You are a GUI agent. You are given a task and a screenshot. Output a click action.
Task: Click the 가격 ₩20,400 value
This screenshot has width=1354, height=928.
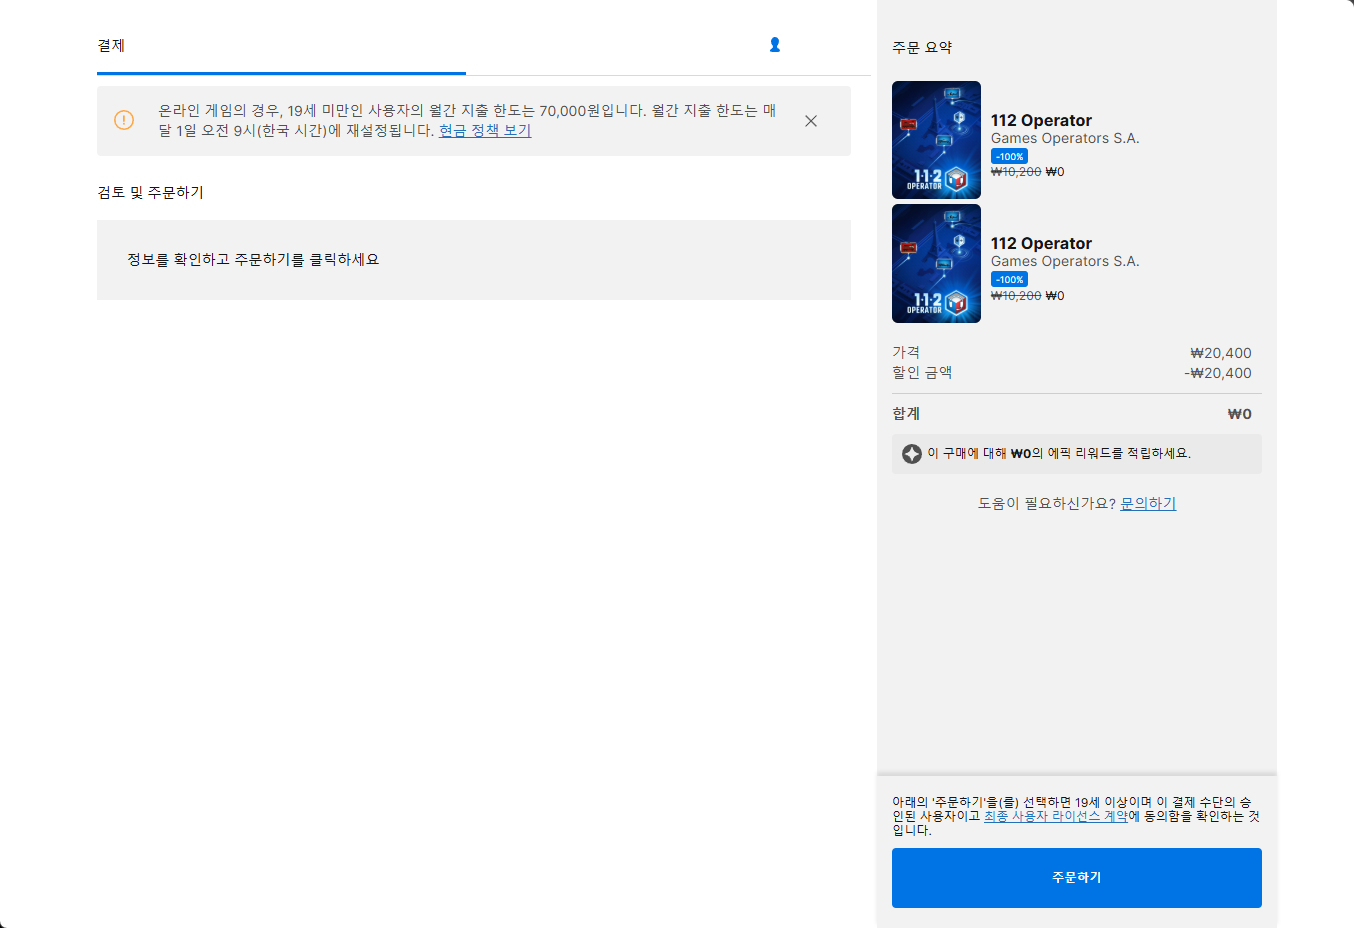click(1221, 353)
